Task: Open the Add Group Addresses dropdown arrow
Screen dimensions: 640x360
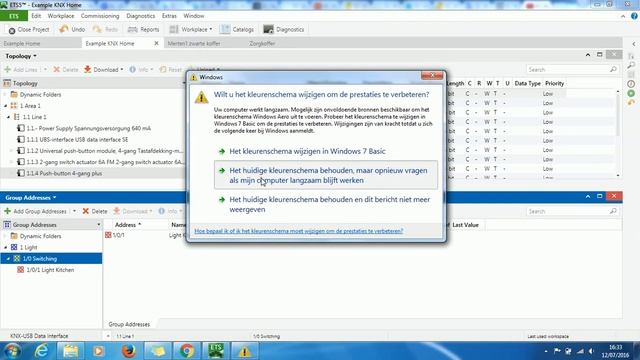Action: 74,211
